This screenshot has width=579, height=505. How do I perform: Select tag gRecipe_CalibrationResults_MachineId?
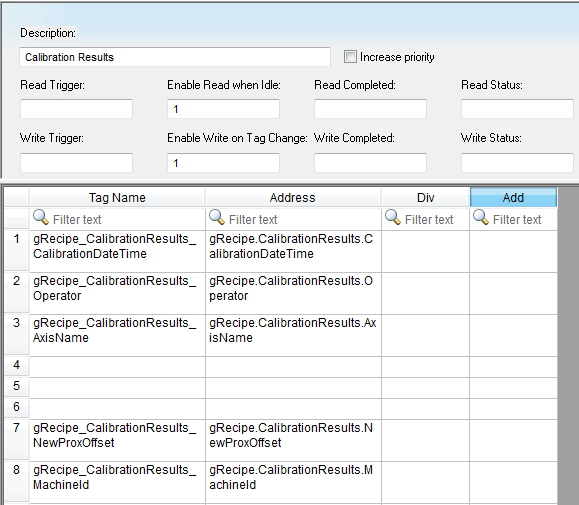click(117, 482)
